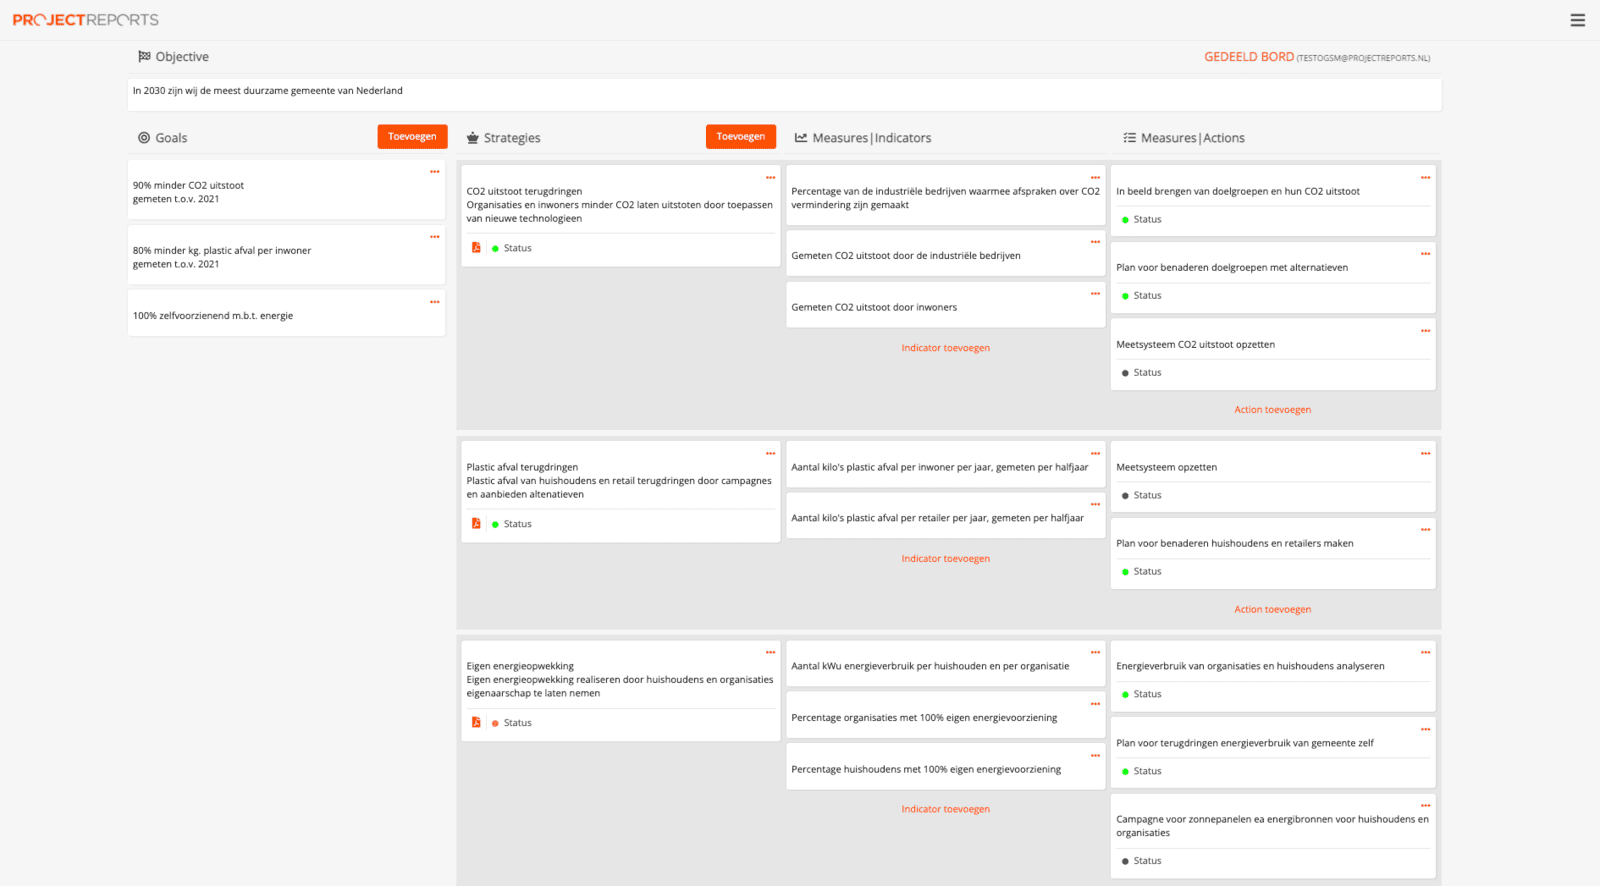The height and width of the screenshot is (886, 1600).
Task: Click Status text on Plan benaderen huishoudens
Action: (1147, 572)
